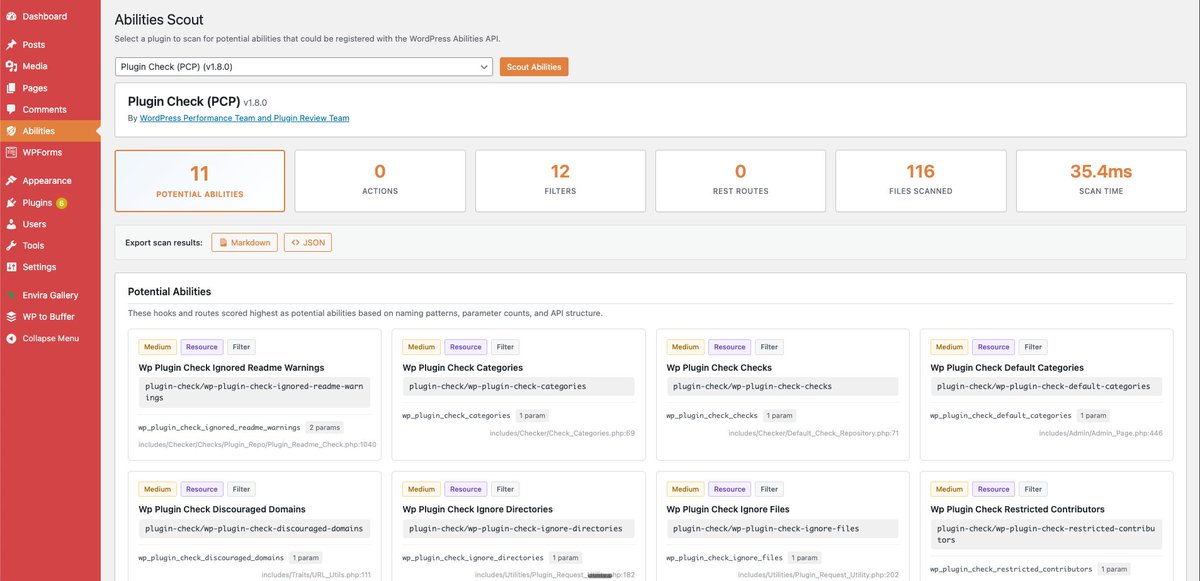The height and width of the screenshot is (581, 1200).
Task: Click the Settings icon in sidebar
Action: [11, 267]
